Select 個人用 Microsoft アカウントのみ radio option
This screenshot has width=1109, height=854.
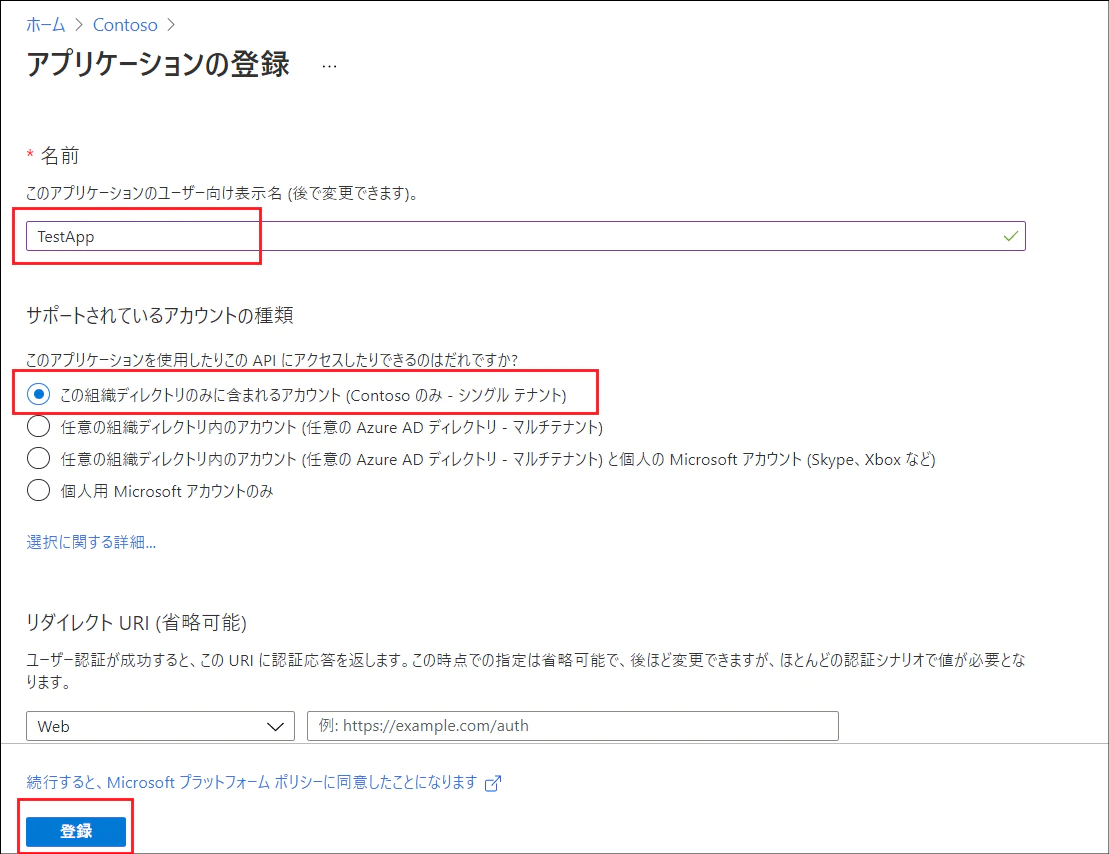(x=38, y=490)
